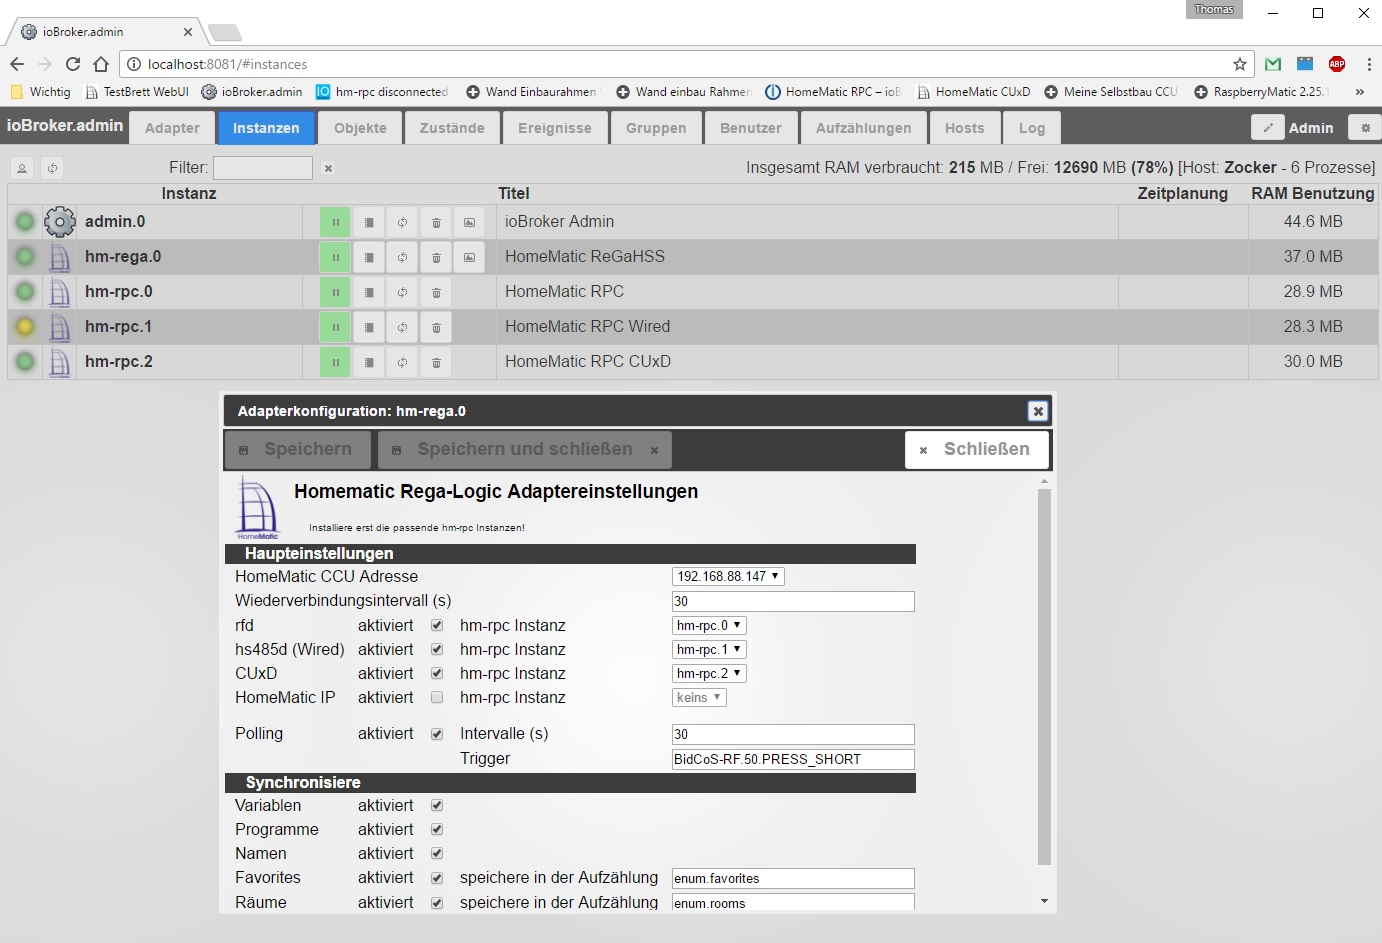Uncheck hs485d (Wired) aktiviert checkbox
The width and height of the screenshot is (1382, 943).
437,649
